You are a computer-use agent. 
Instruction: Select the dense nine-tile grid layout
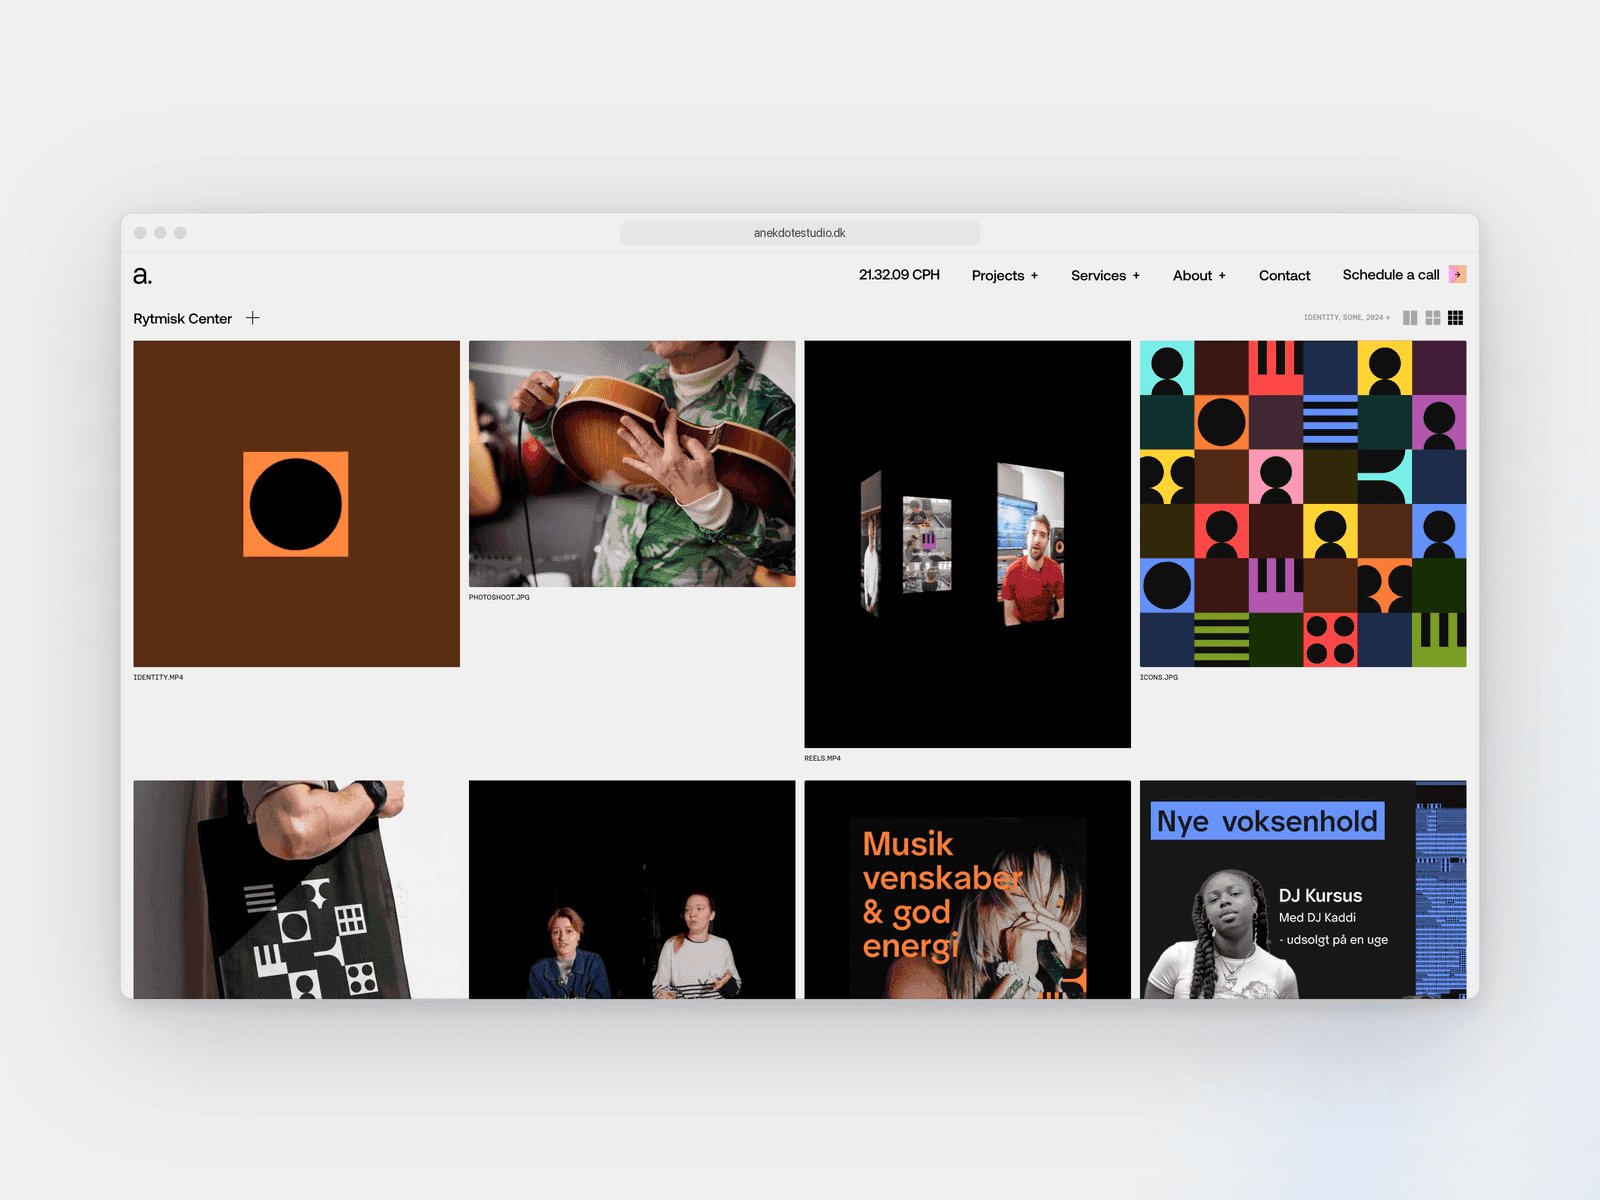(1456, 318)
